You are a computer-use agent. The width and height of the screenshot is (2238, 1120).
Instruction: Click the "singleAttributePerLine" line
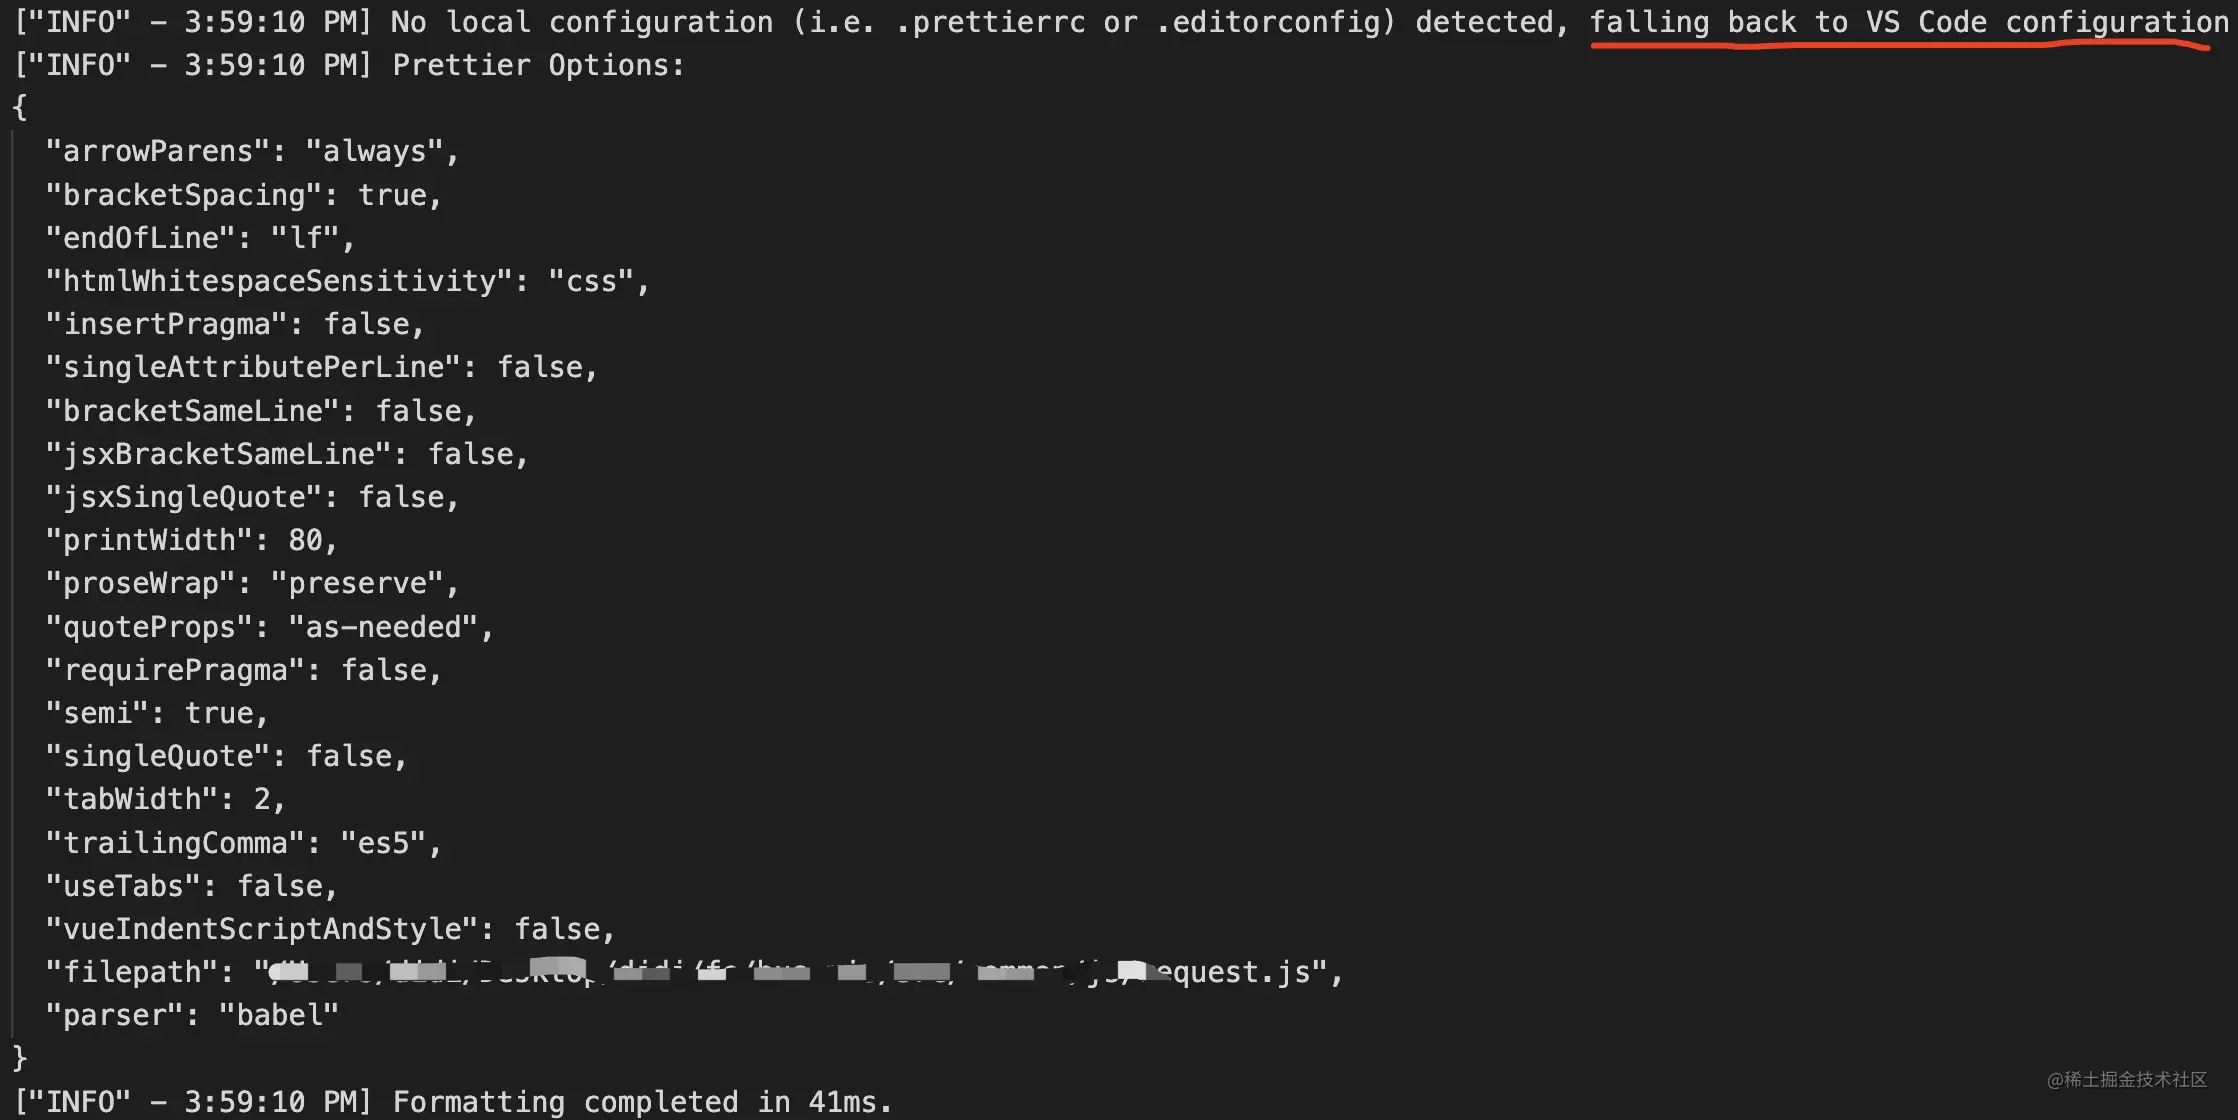pyautogui.click(x=321, y=367)
